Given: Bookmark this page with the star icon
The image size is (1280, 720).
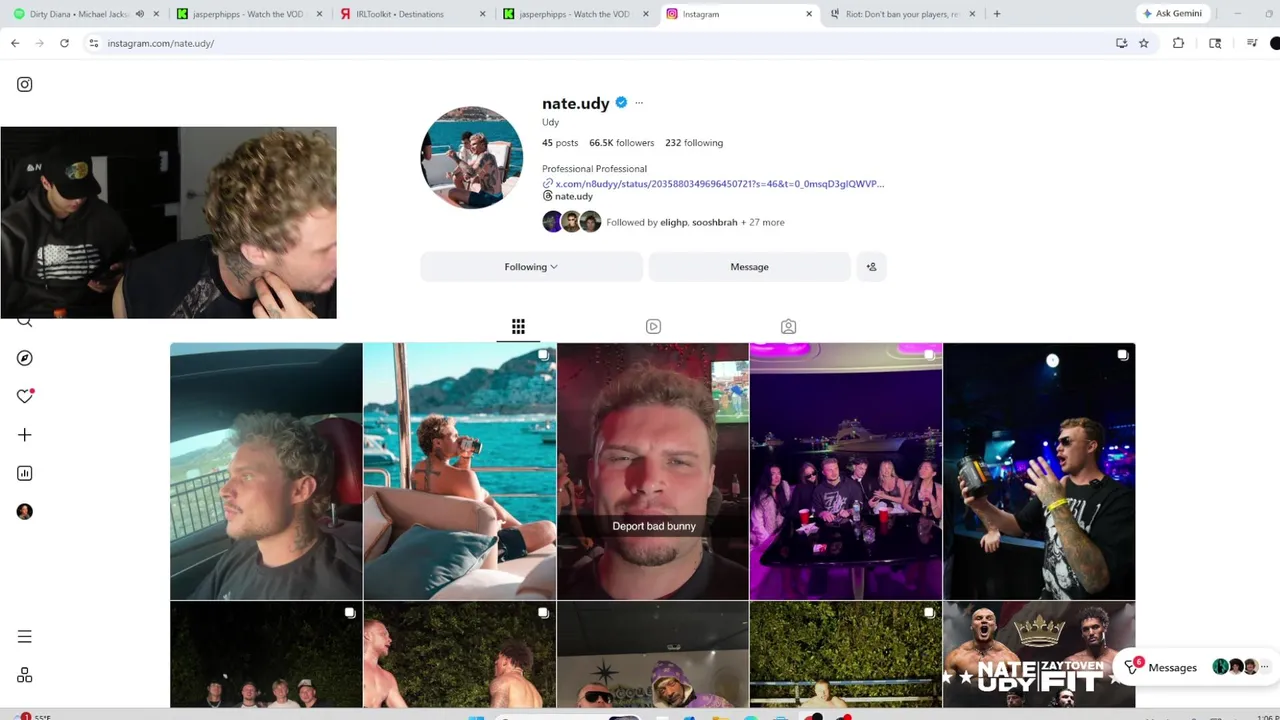Looking at the screenshot, I should (1144, 43).
